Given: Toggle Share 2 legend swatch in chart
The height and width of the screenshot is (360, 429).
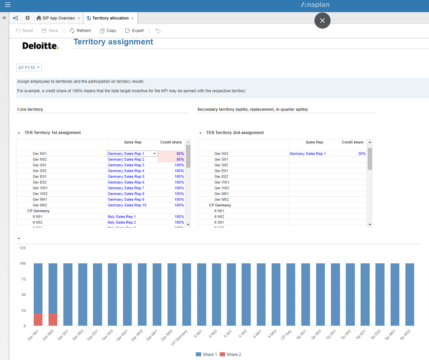Looking at the screenshot, I should (223, 354).
